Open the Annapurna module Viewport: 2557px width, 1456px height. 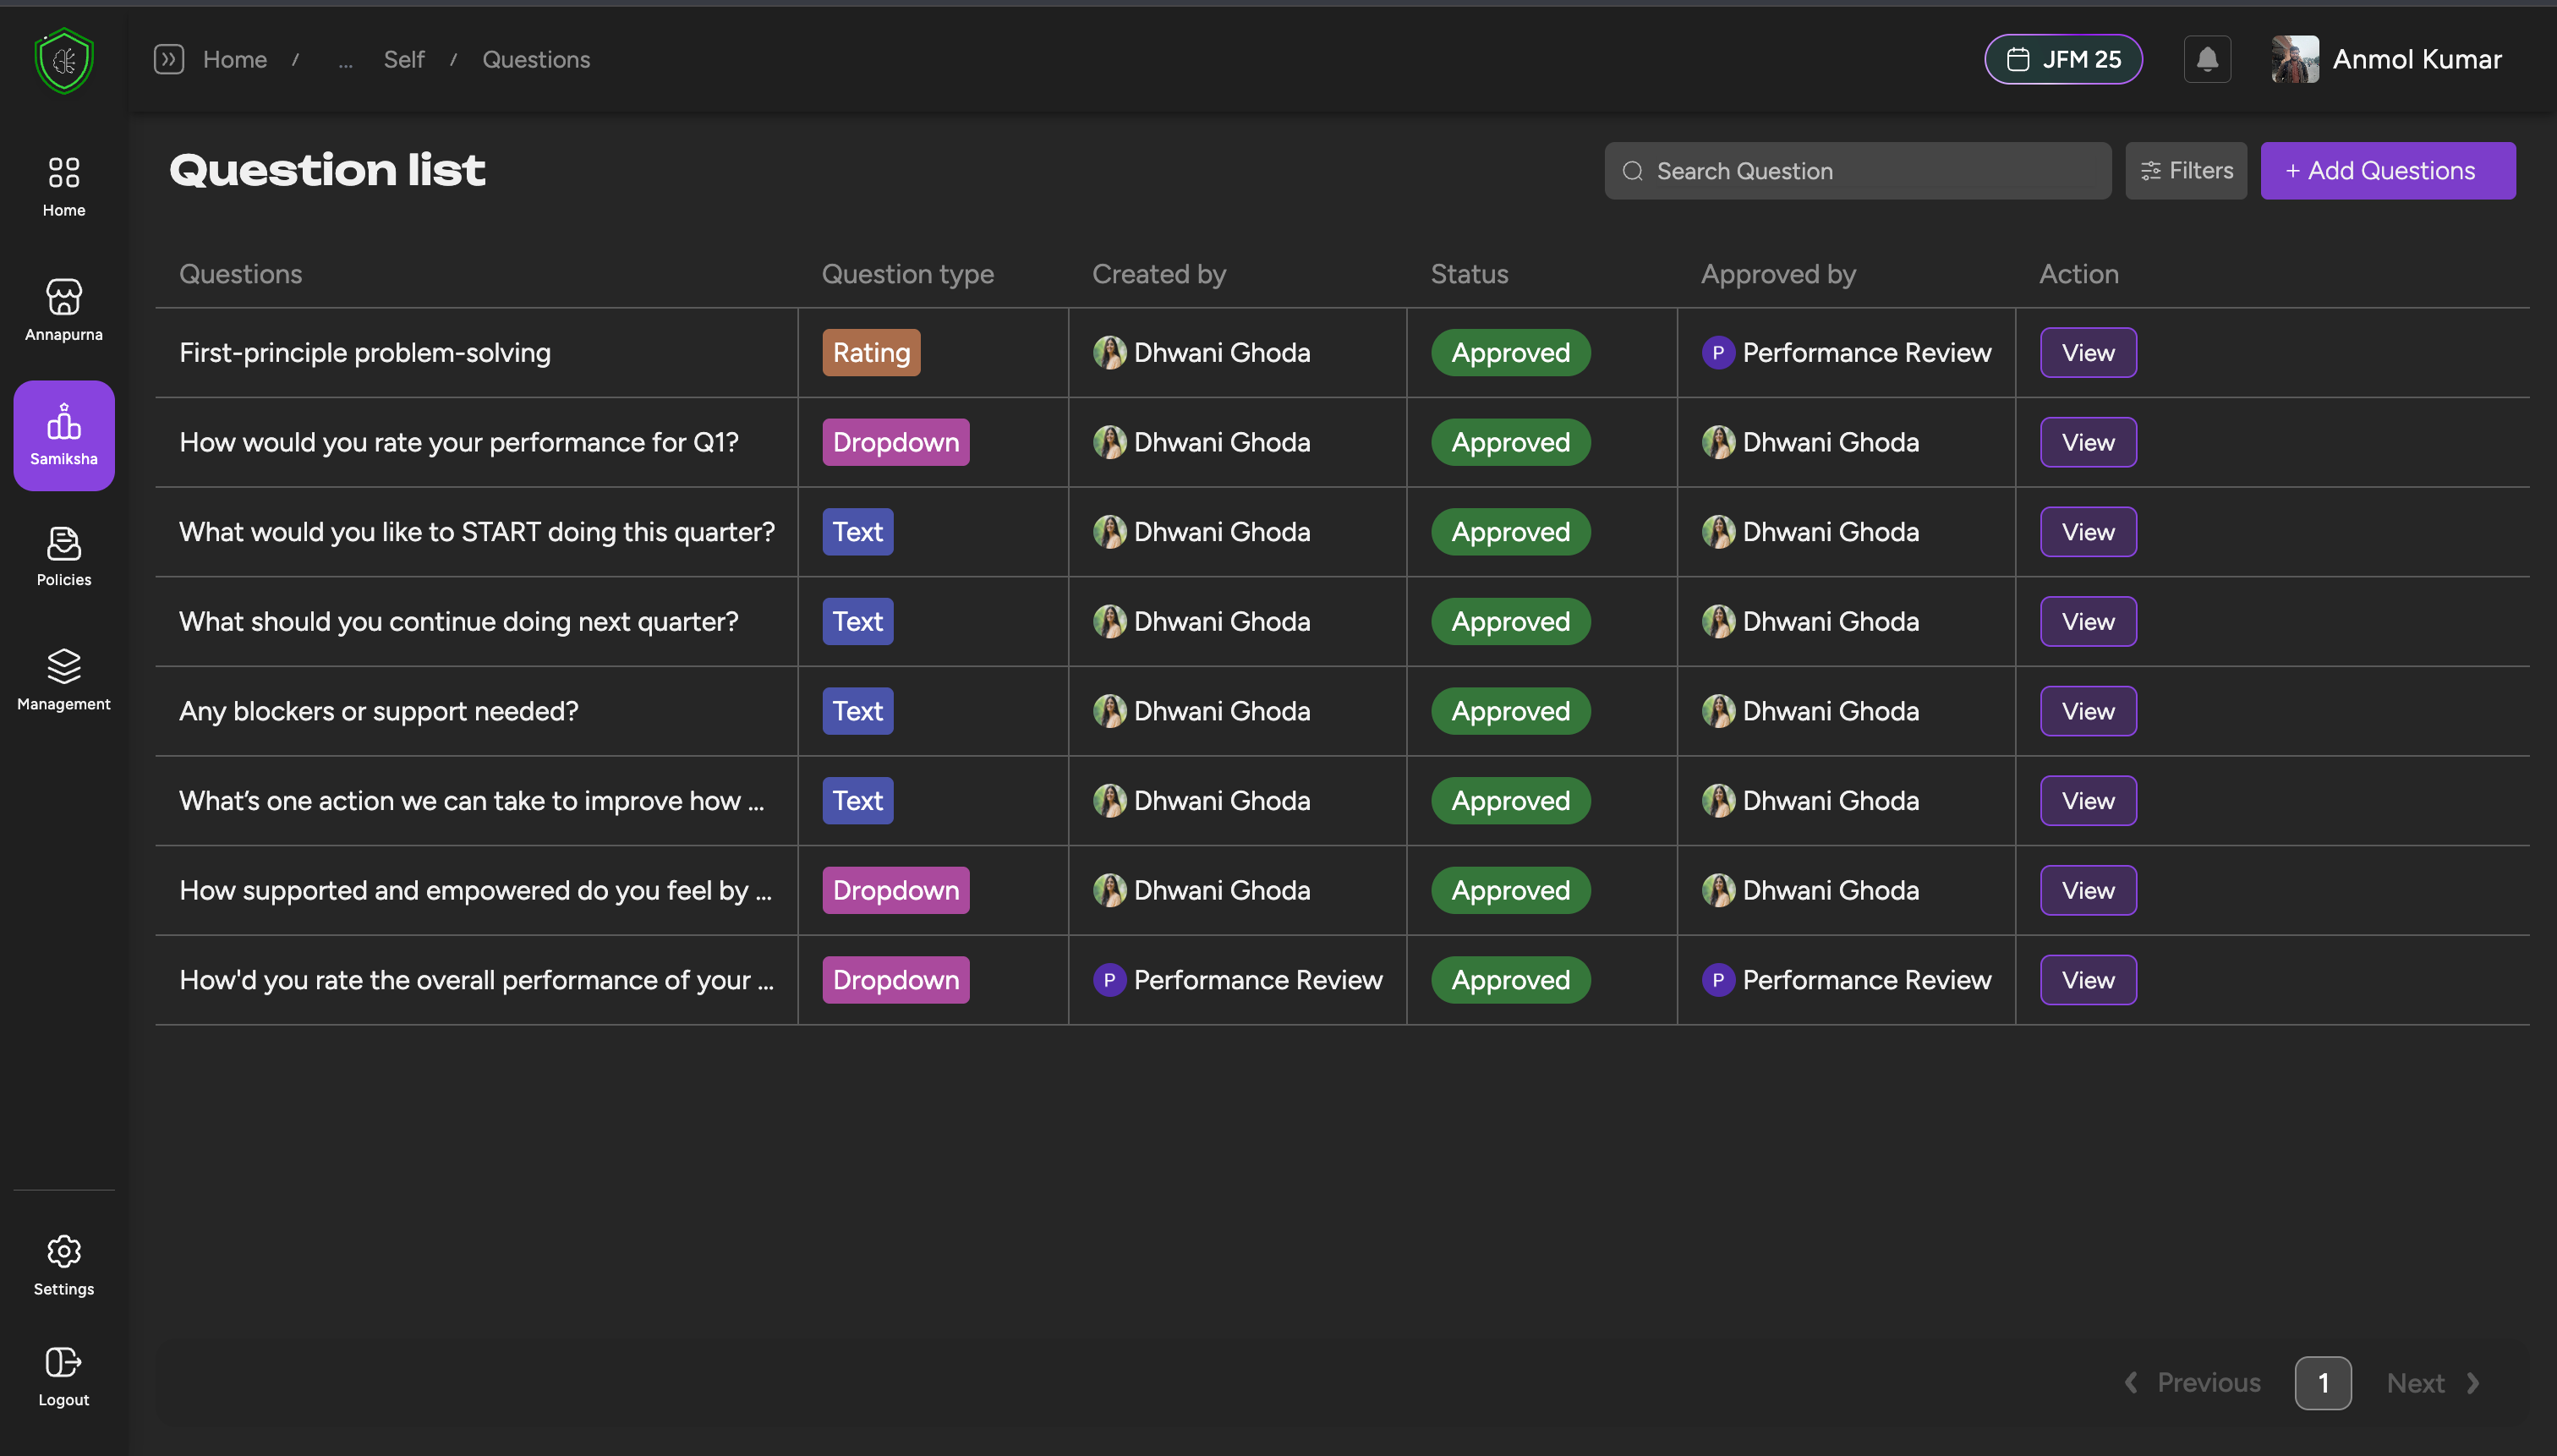64,310
